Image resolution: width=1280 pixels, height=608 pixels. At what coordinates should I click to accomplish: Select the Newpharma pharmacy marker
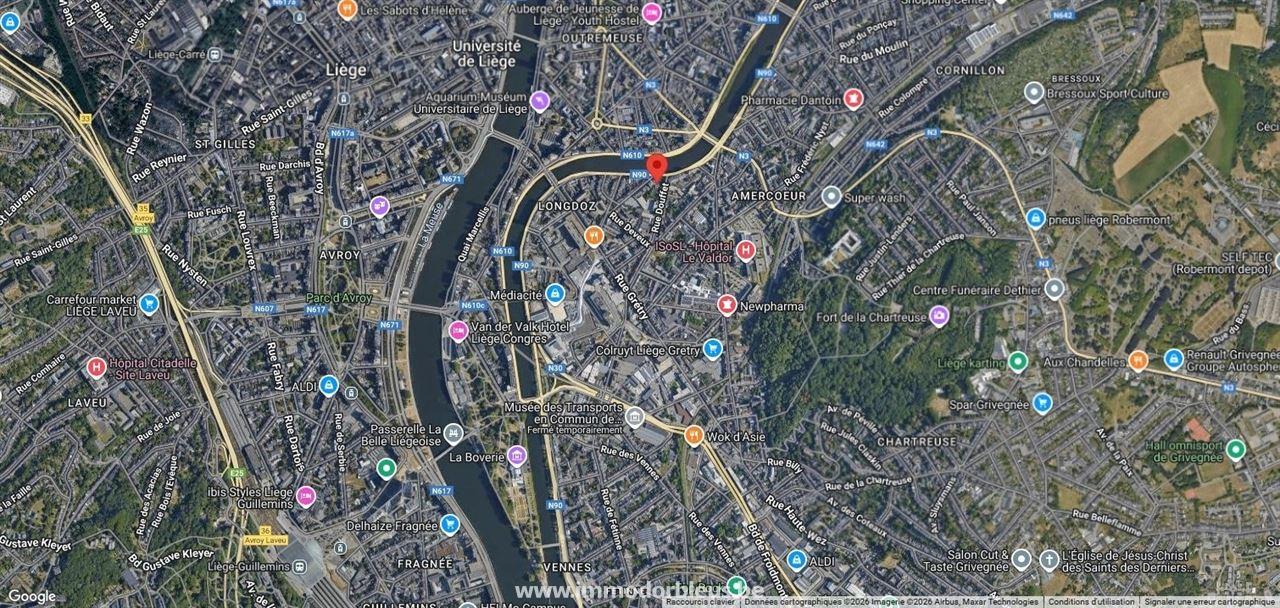727,305
